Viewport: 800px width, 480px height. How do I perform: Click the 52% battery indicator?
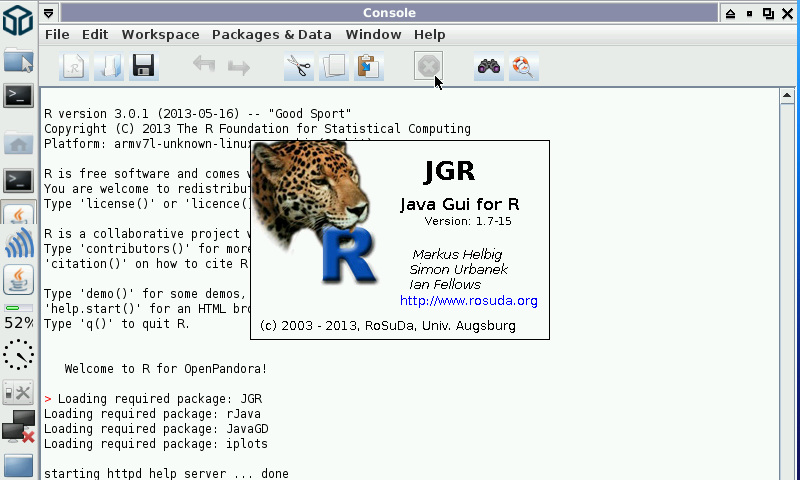pyautogui.click(x=18, y=317)
